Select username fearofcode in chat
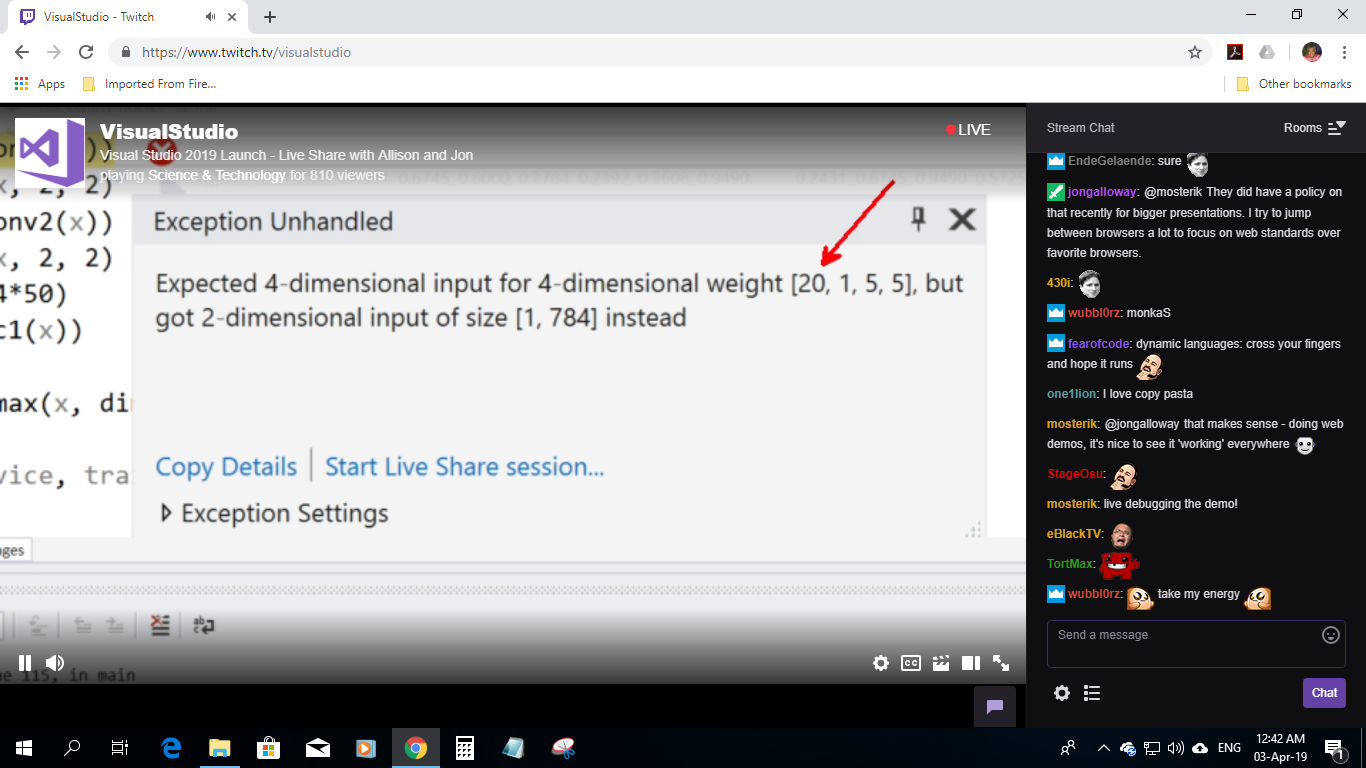The image size is (1366, 768). pyautogui.click(x=1098, y=343)
